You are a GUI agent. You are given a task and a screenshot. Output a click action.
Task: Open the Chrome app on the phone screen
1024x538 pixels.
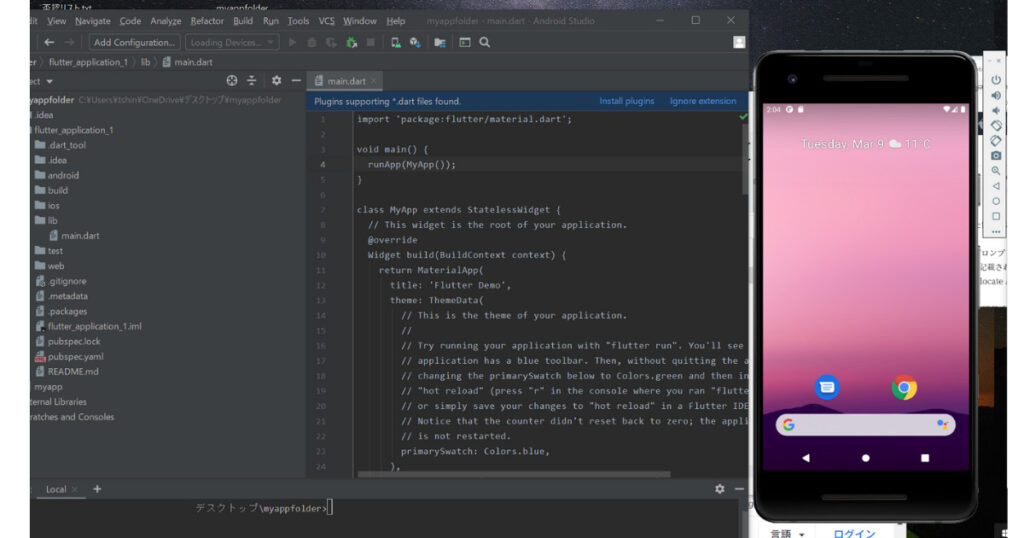click(904, 387)
